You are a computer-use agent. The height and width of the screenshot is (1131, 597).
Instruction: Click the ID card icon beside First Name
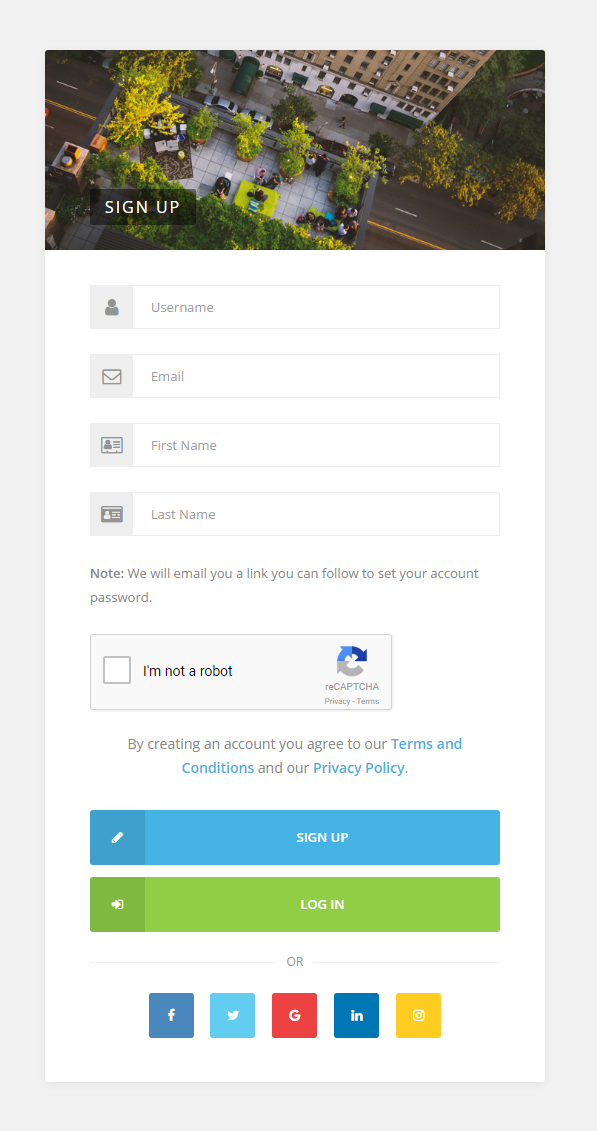(x=111, y=445)
